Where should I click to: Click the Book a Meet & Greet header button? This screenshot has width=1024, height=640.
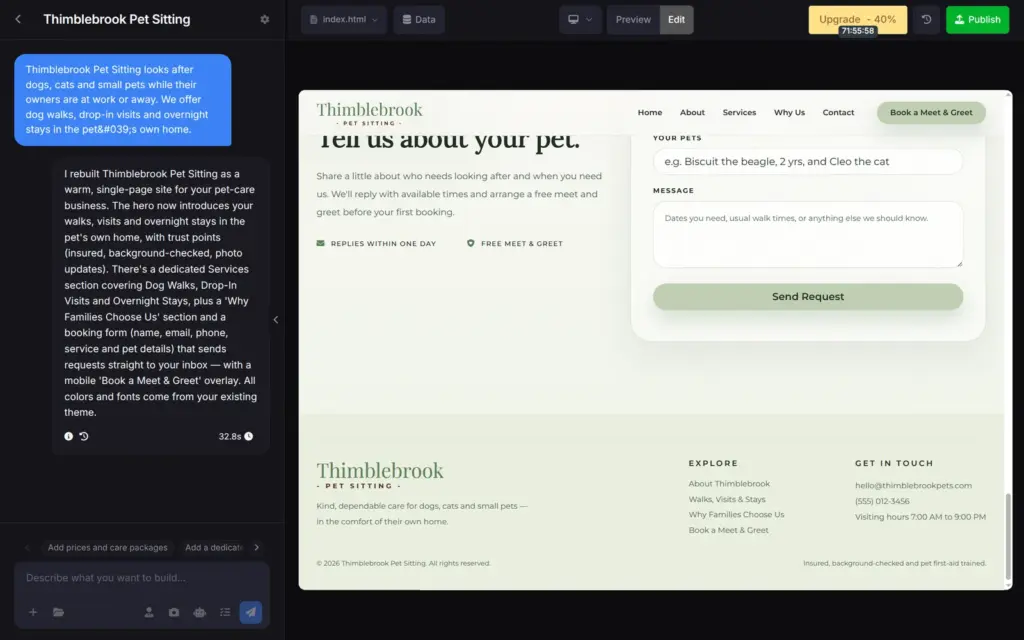(931, 112)
